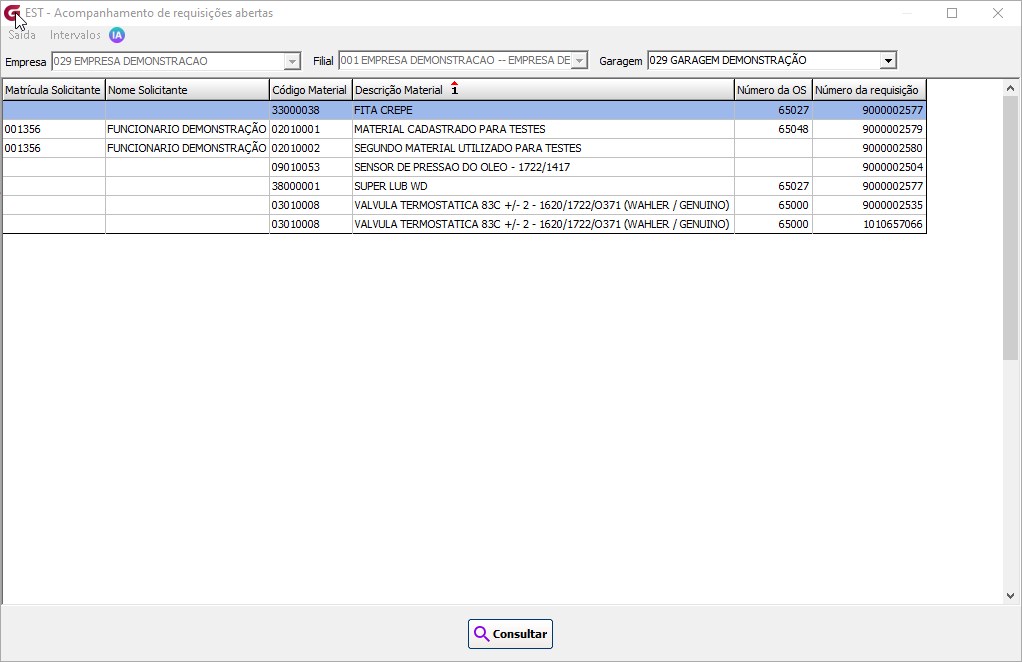This screenshot has height=662, width=1022.
Task: Sort by Código Material column header
Action: point(310,90)
